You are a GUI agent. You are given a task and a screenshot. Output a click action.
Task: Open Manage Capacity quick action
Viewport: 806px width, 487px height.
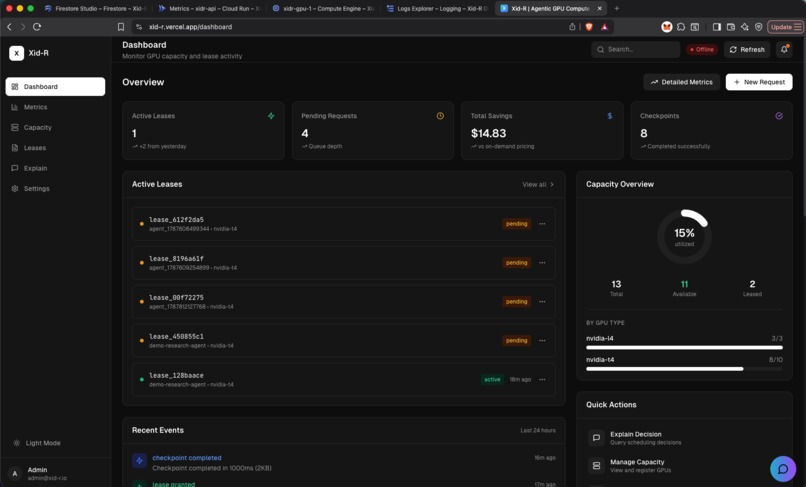(684, 465)
